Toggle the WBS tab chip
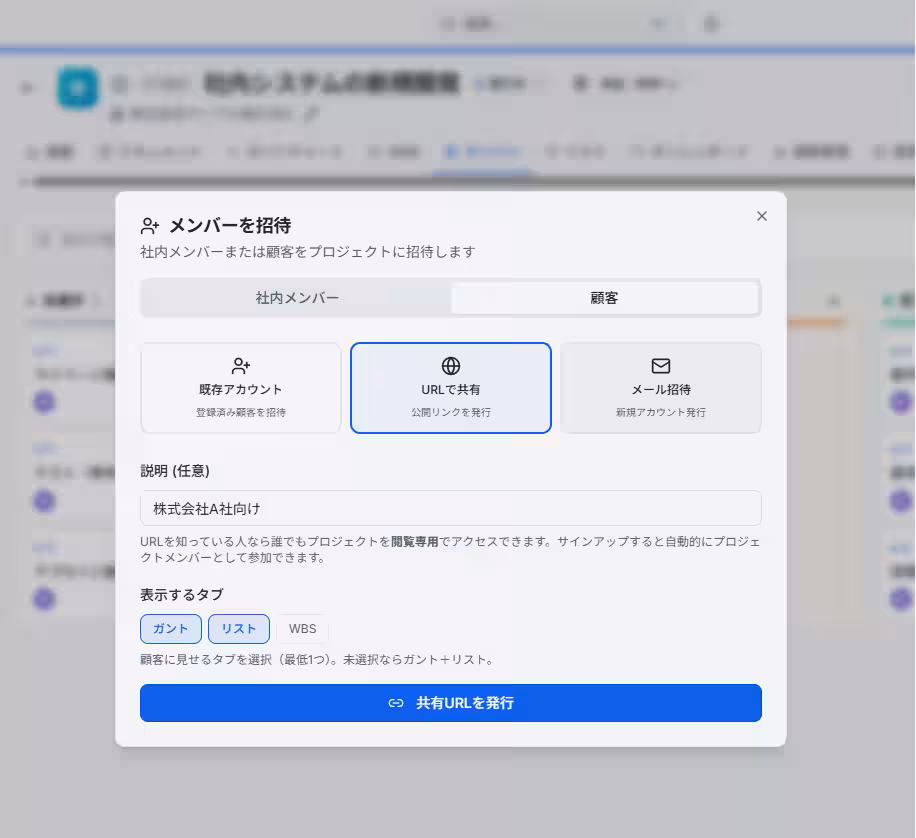This screenshot has height=838, width=916. (x=303, y=629)
